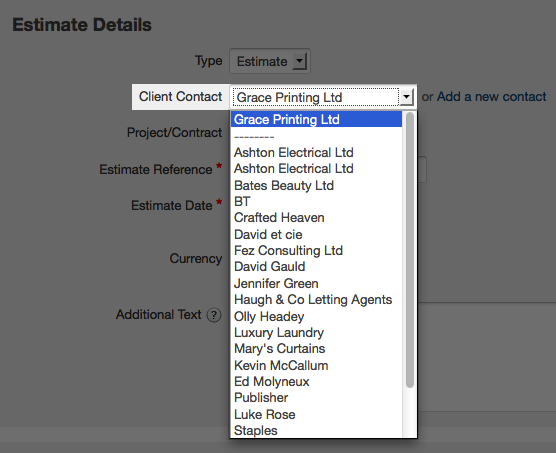Viewport: 556px width, 453px height.
Task: Pick David Gauld from the contacts
Action: [x=316, y=267]
